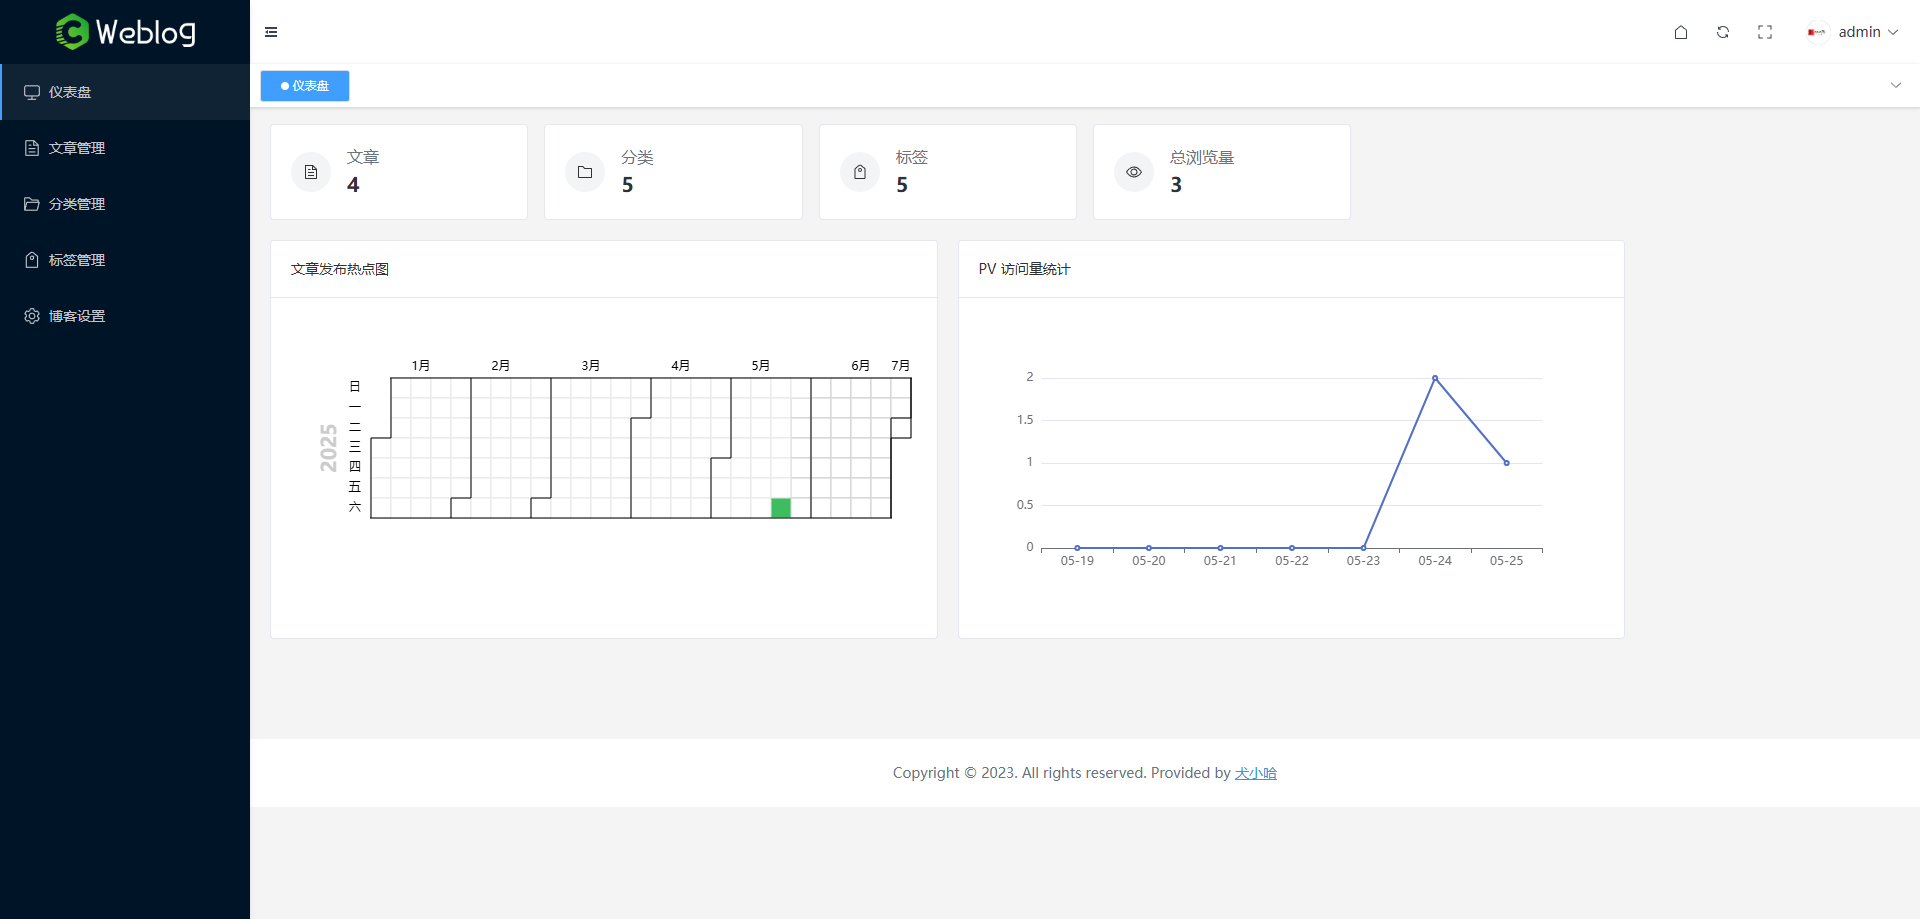Click the 文章 document icon on card

pos(311,172)
